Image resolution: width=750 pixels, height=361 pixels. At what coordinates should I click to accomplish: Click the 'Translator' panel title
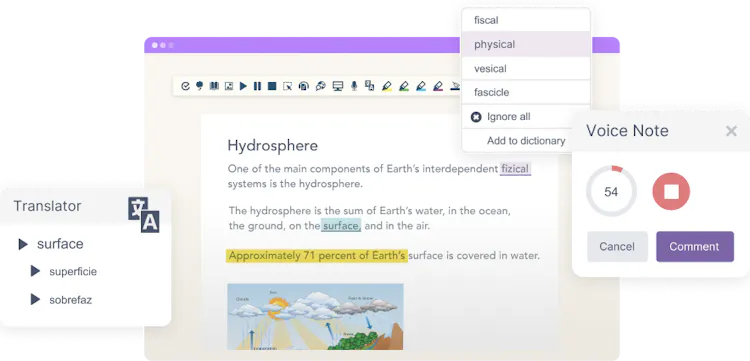[x=47, y=206]
